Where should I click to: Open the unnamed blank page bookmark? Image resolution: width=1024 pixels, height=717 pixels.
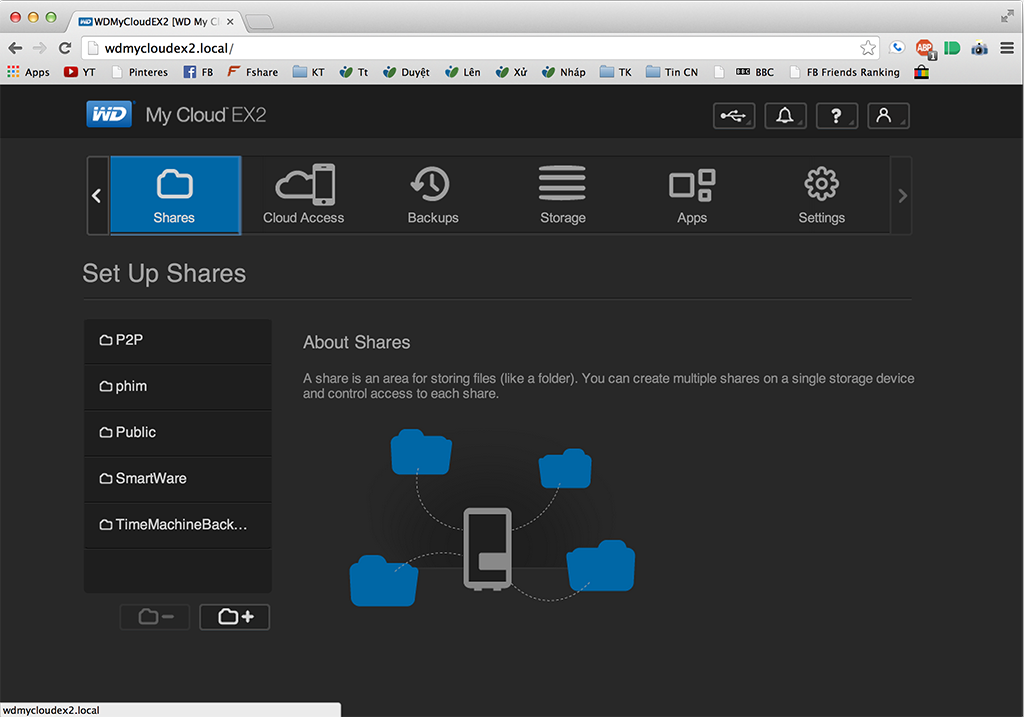pyautogui.click(x=719, y=72)
